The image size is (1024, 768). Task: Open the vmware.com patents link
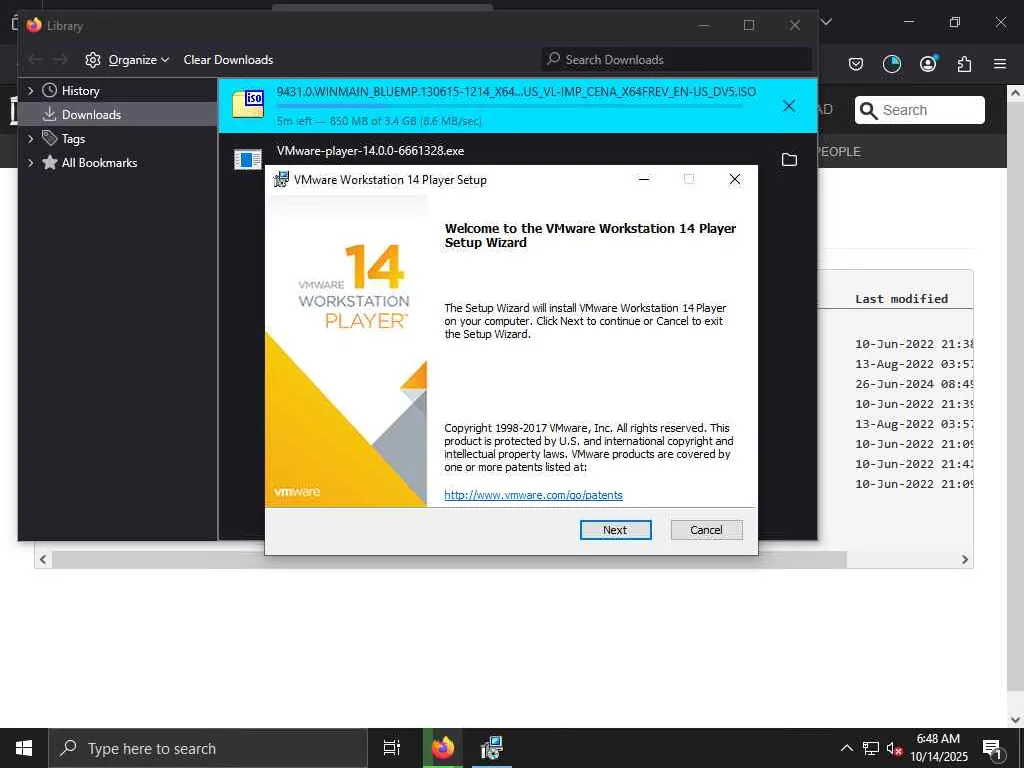(x=534, y=495)
